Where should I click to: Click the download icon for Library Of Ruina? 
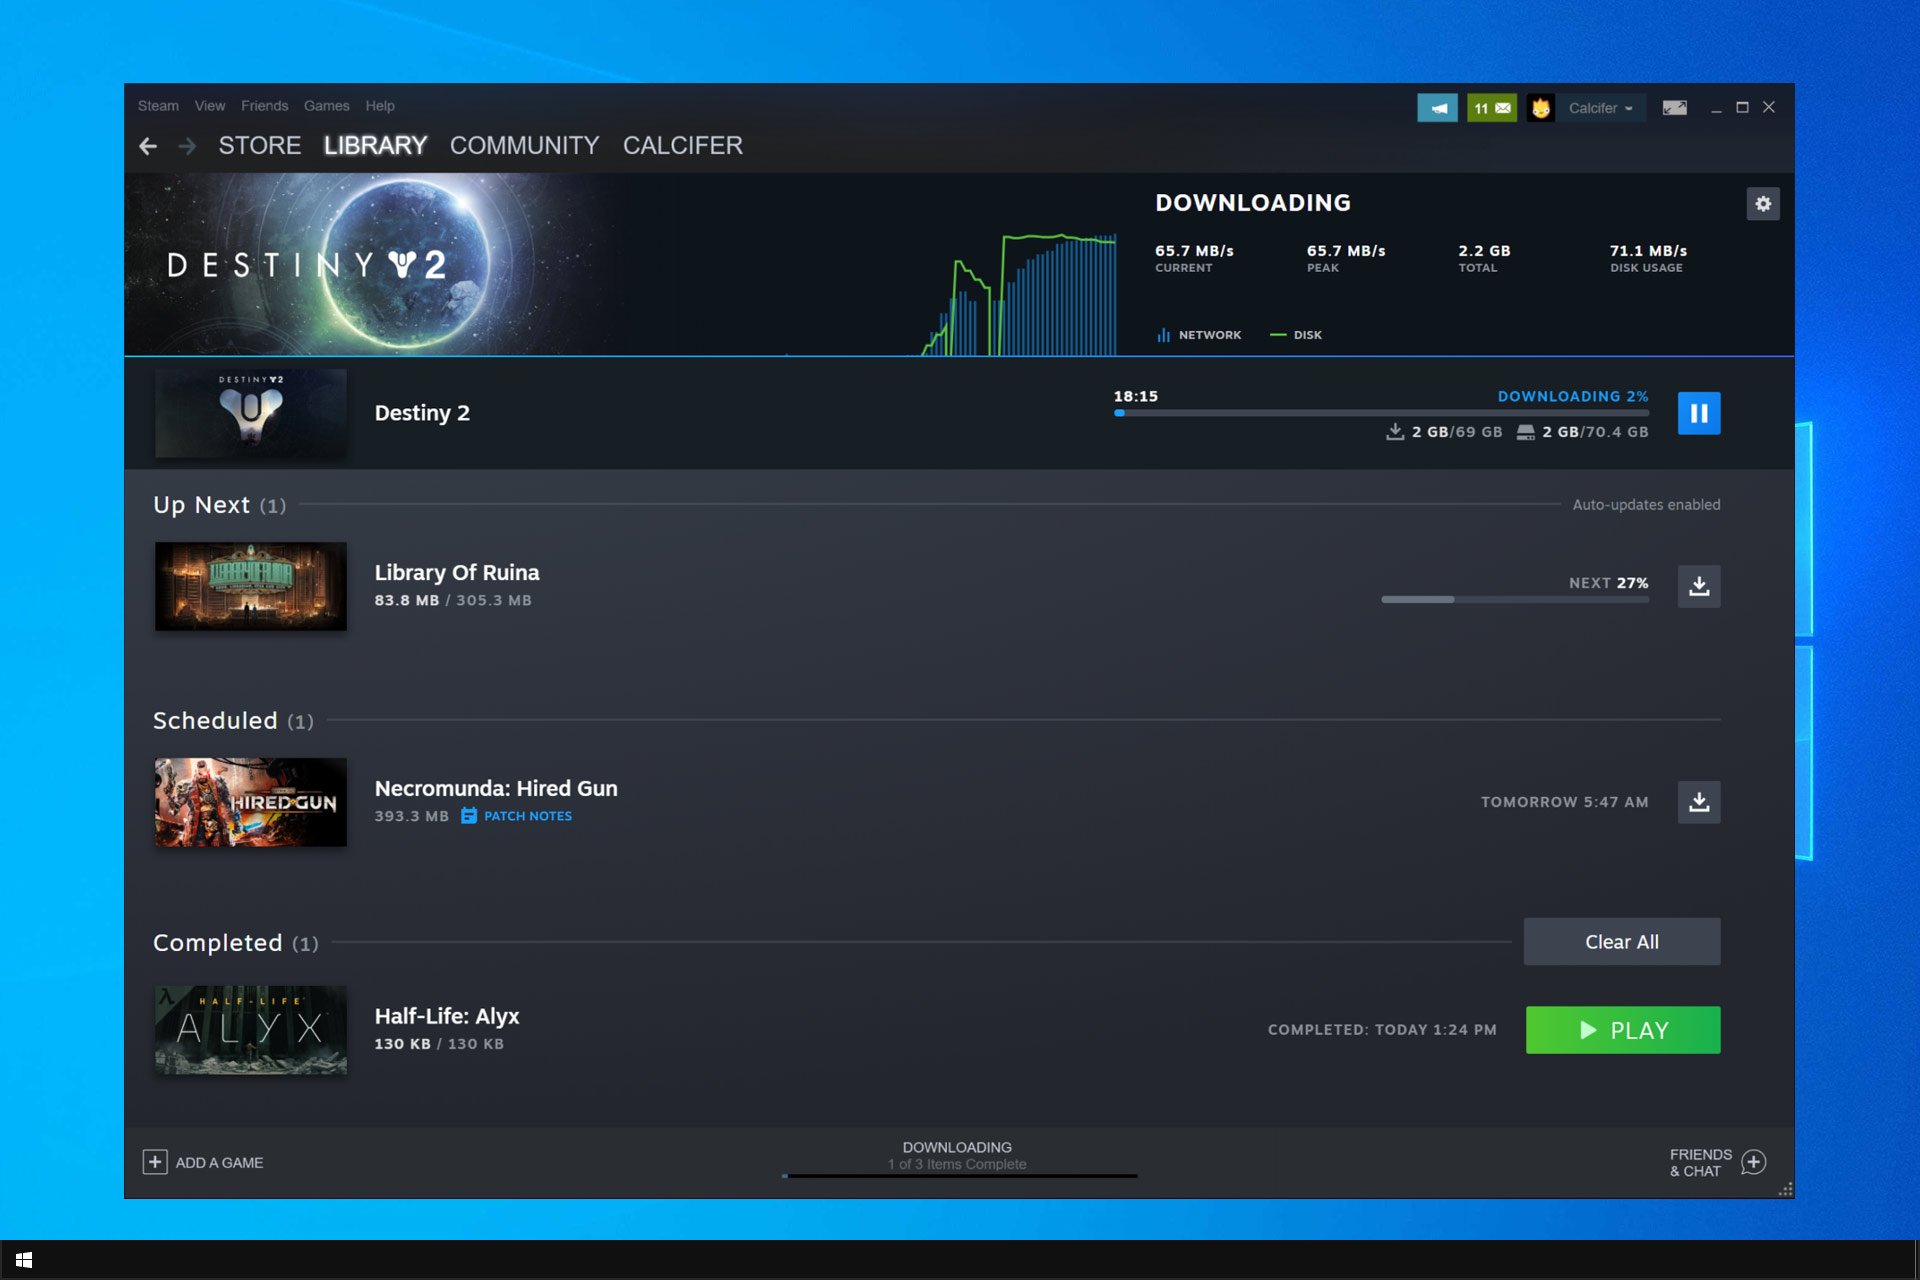[x=1699, y=584]
